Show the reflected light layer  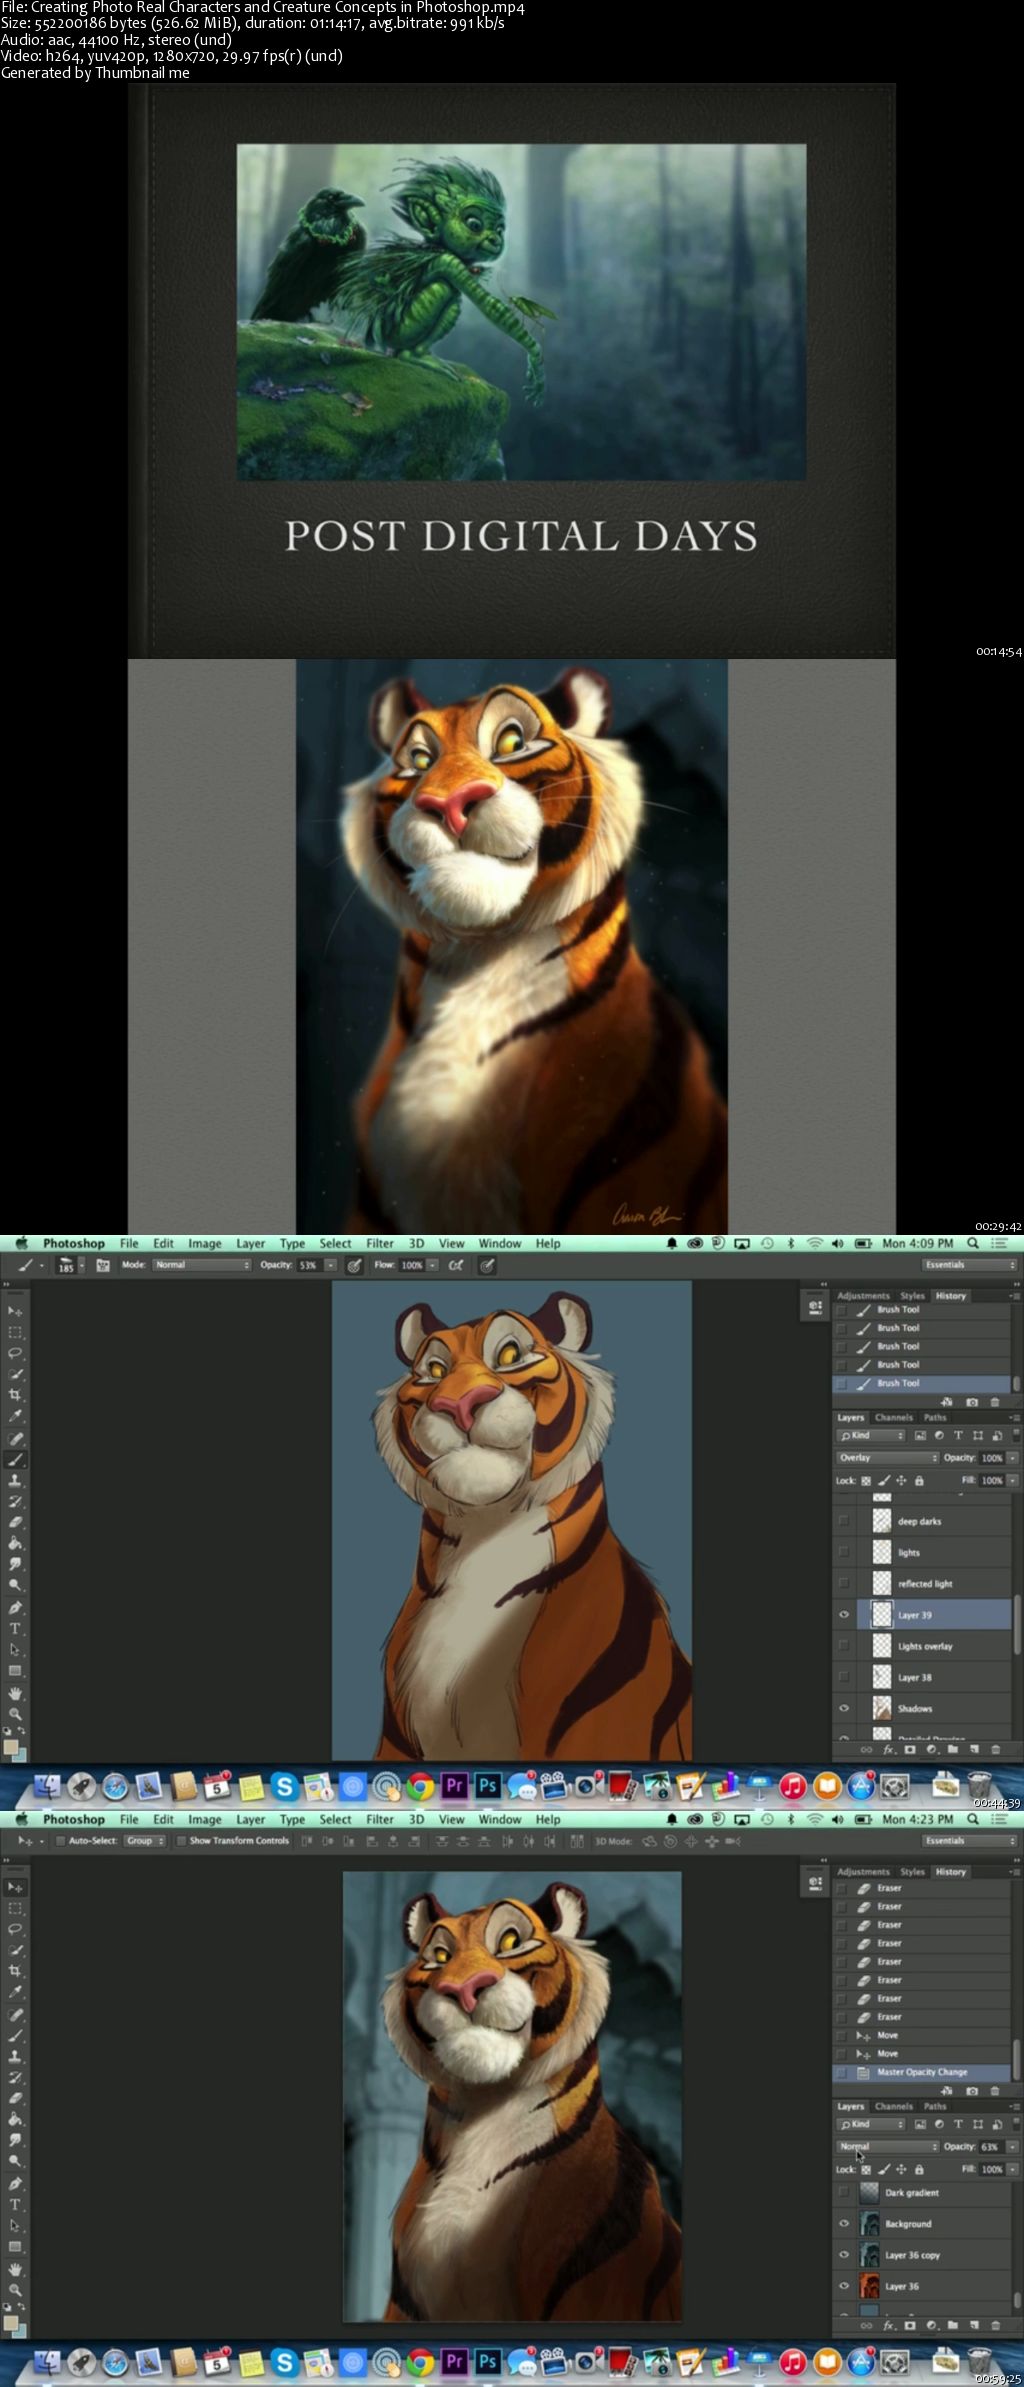[844, 1583]
